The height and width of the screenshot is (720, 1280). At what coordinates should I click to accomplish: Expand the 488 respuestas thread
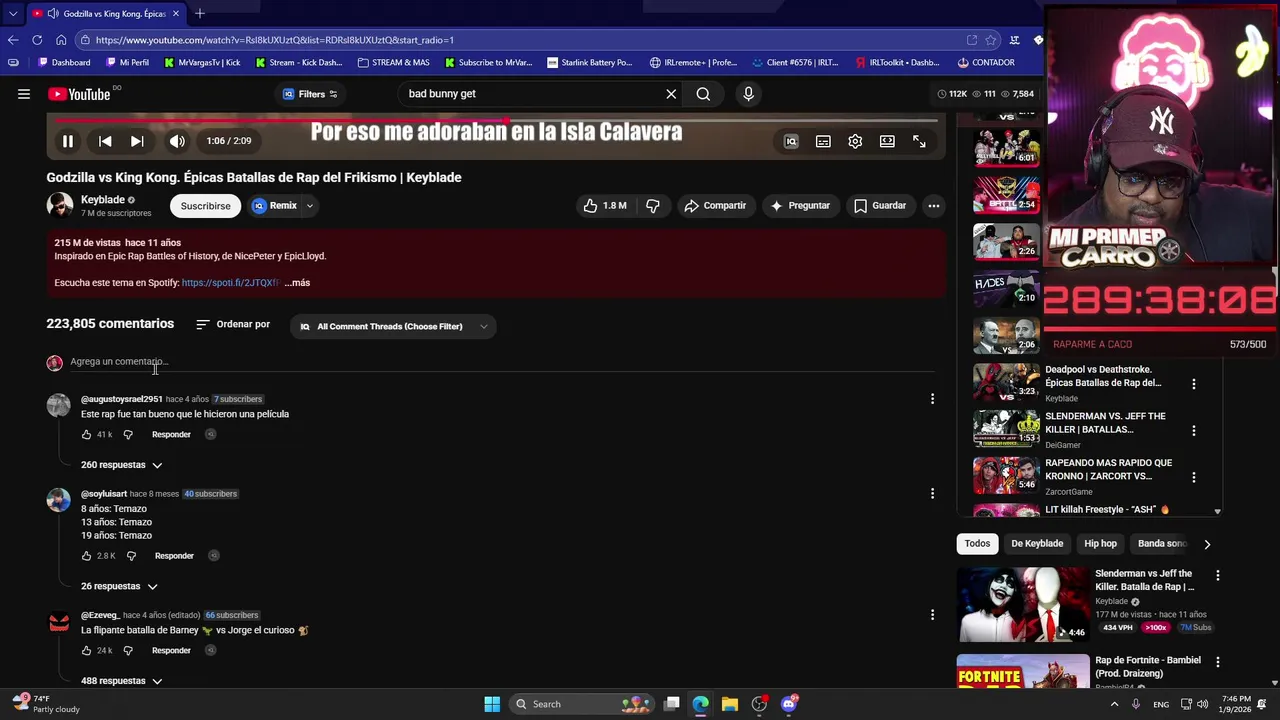click(121, 681)
